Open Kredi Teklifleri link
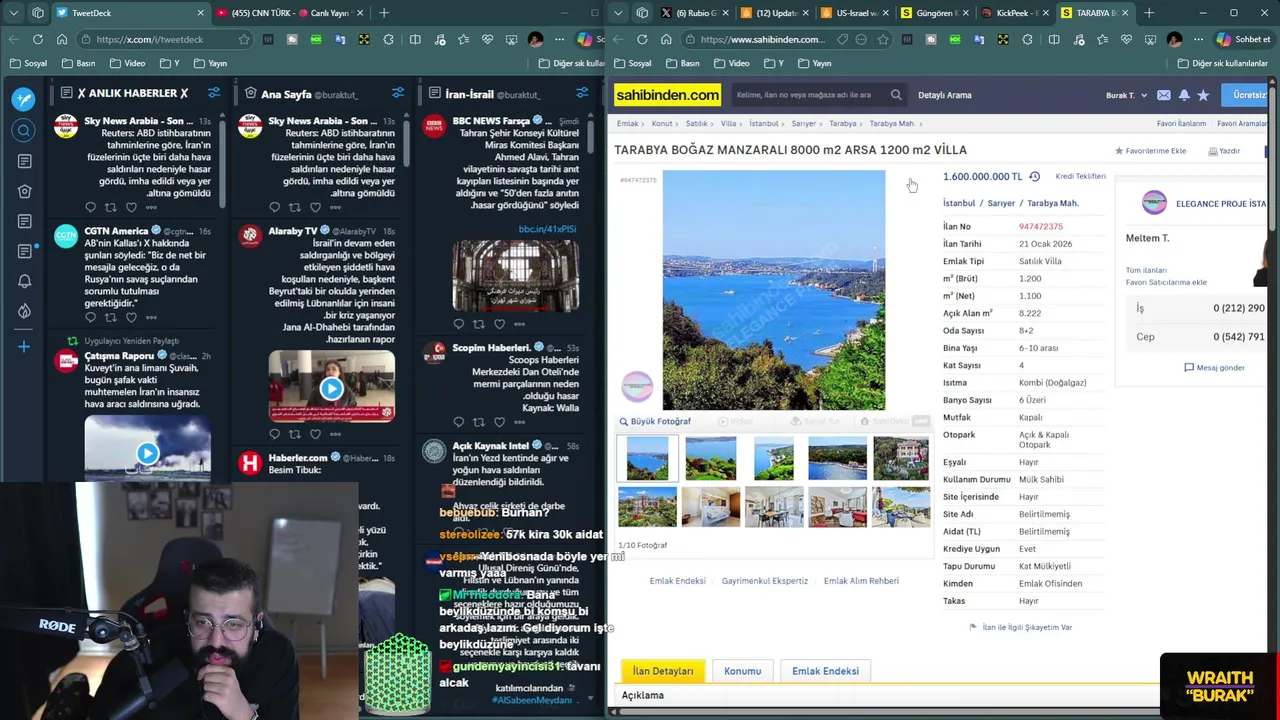1280x720 pixels. pyautogui.click(x=1080, y=176)
